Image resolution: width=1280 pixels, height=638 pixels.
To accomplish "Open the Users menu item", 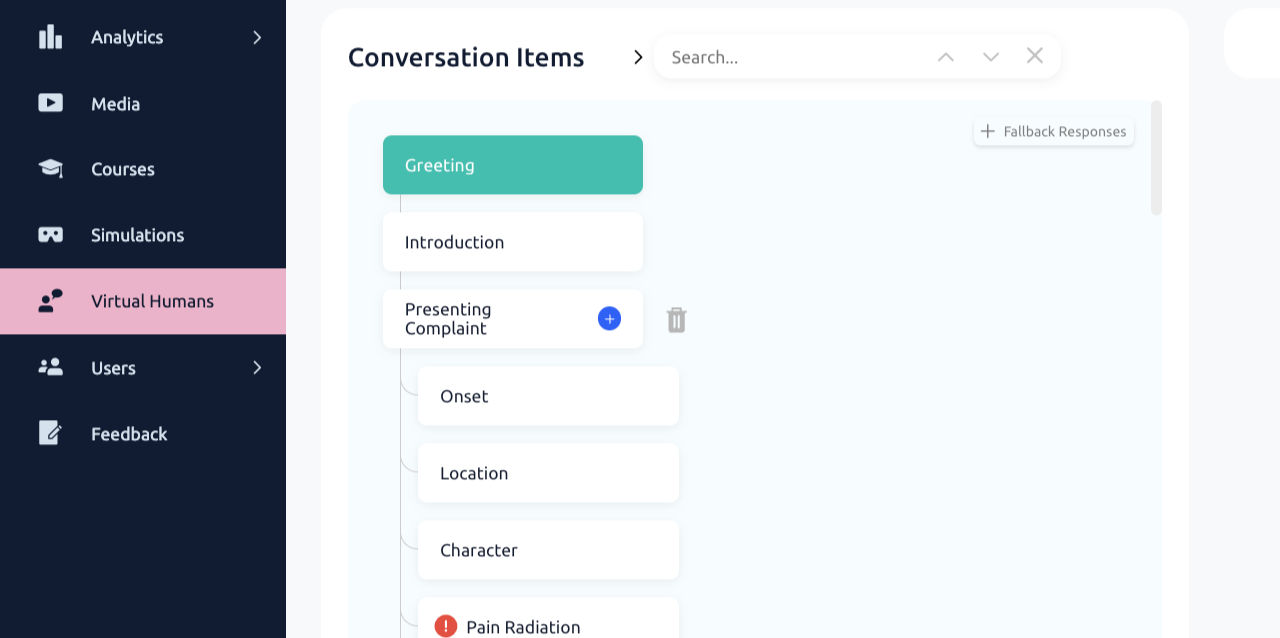I will pyautogui.click(x=113, y=368).
